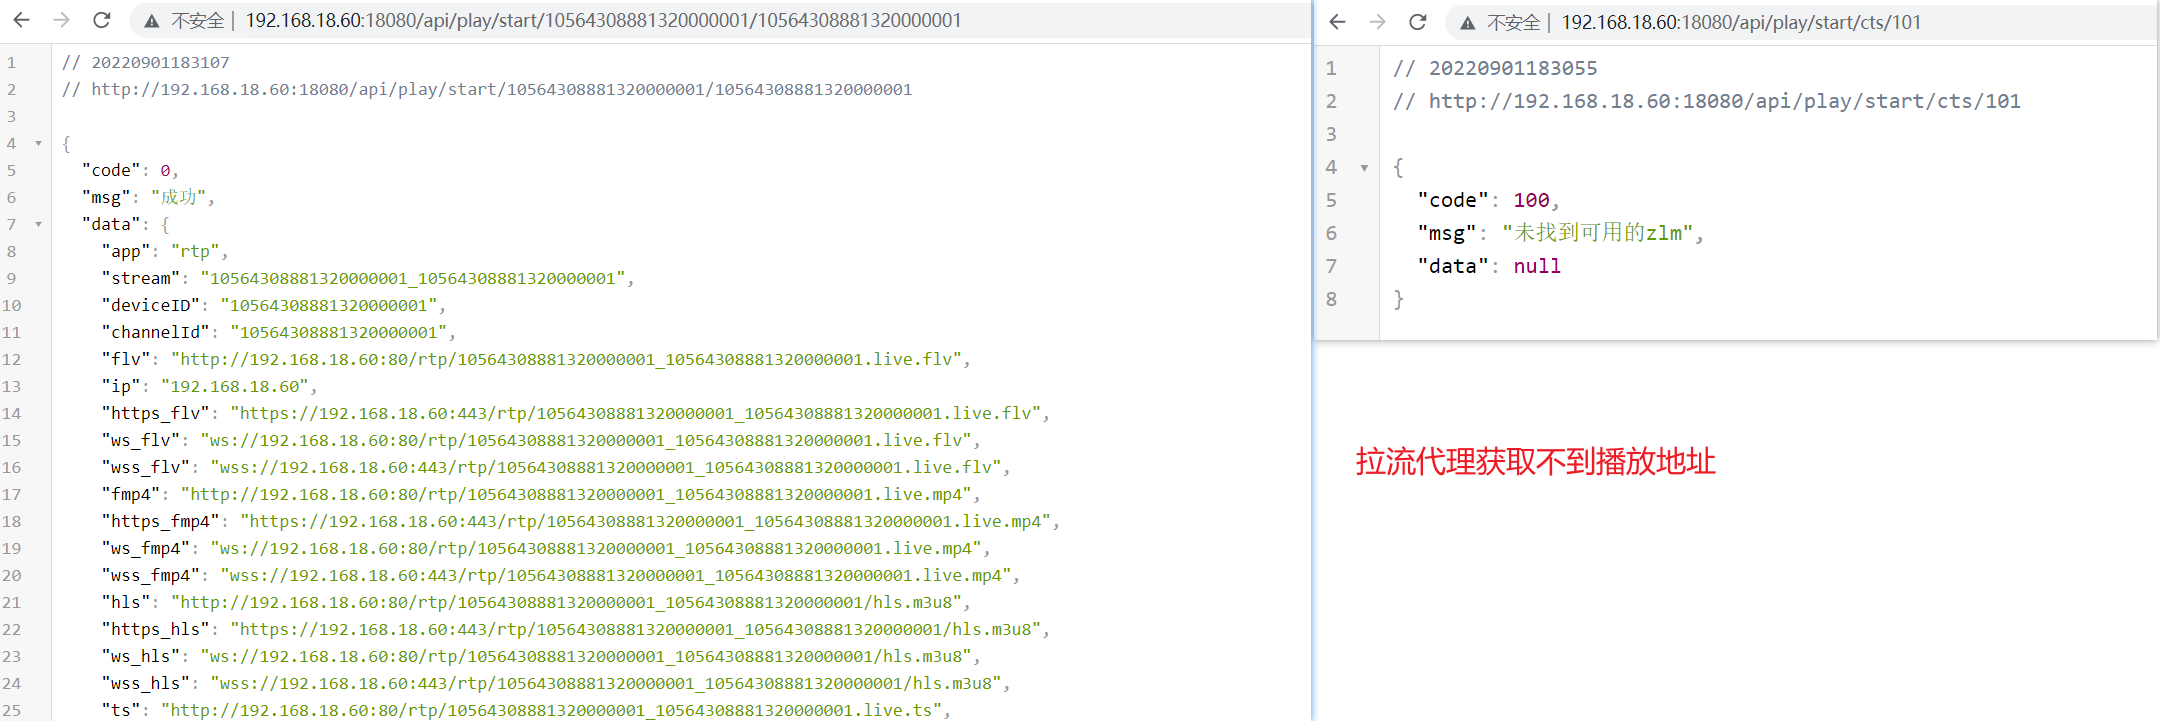Click the "rtp" app value

(195, 251)
